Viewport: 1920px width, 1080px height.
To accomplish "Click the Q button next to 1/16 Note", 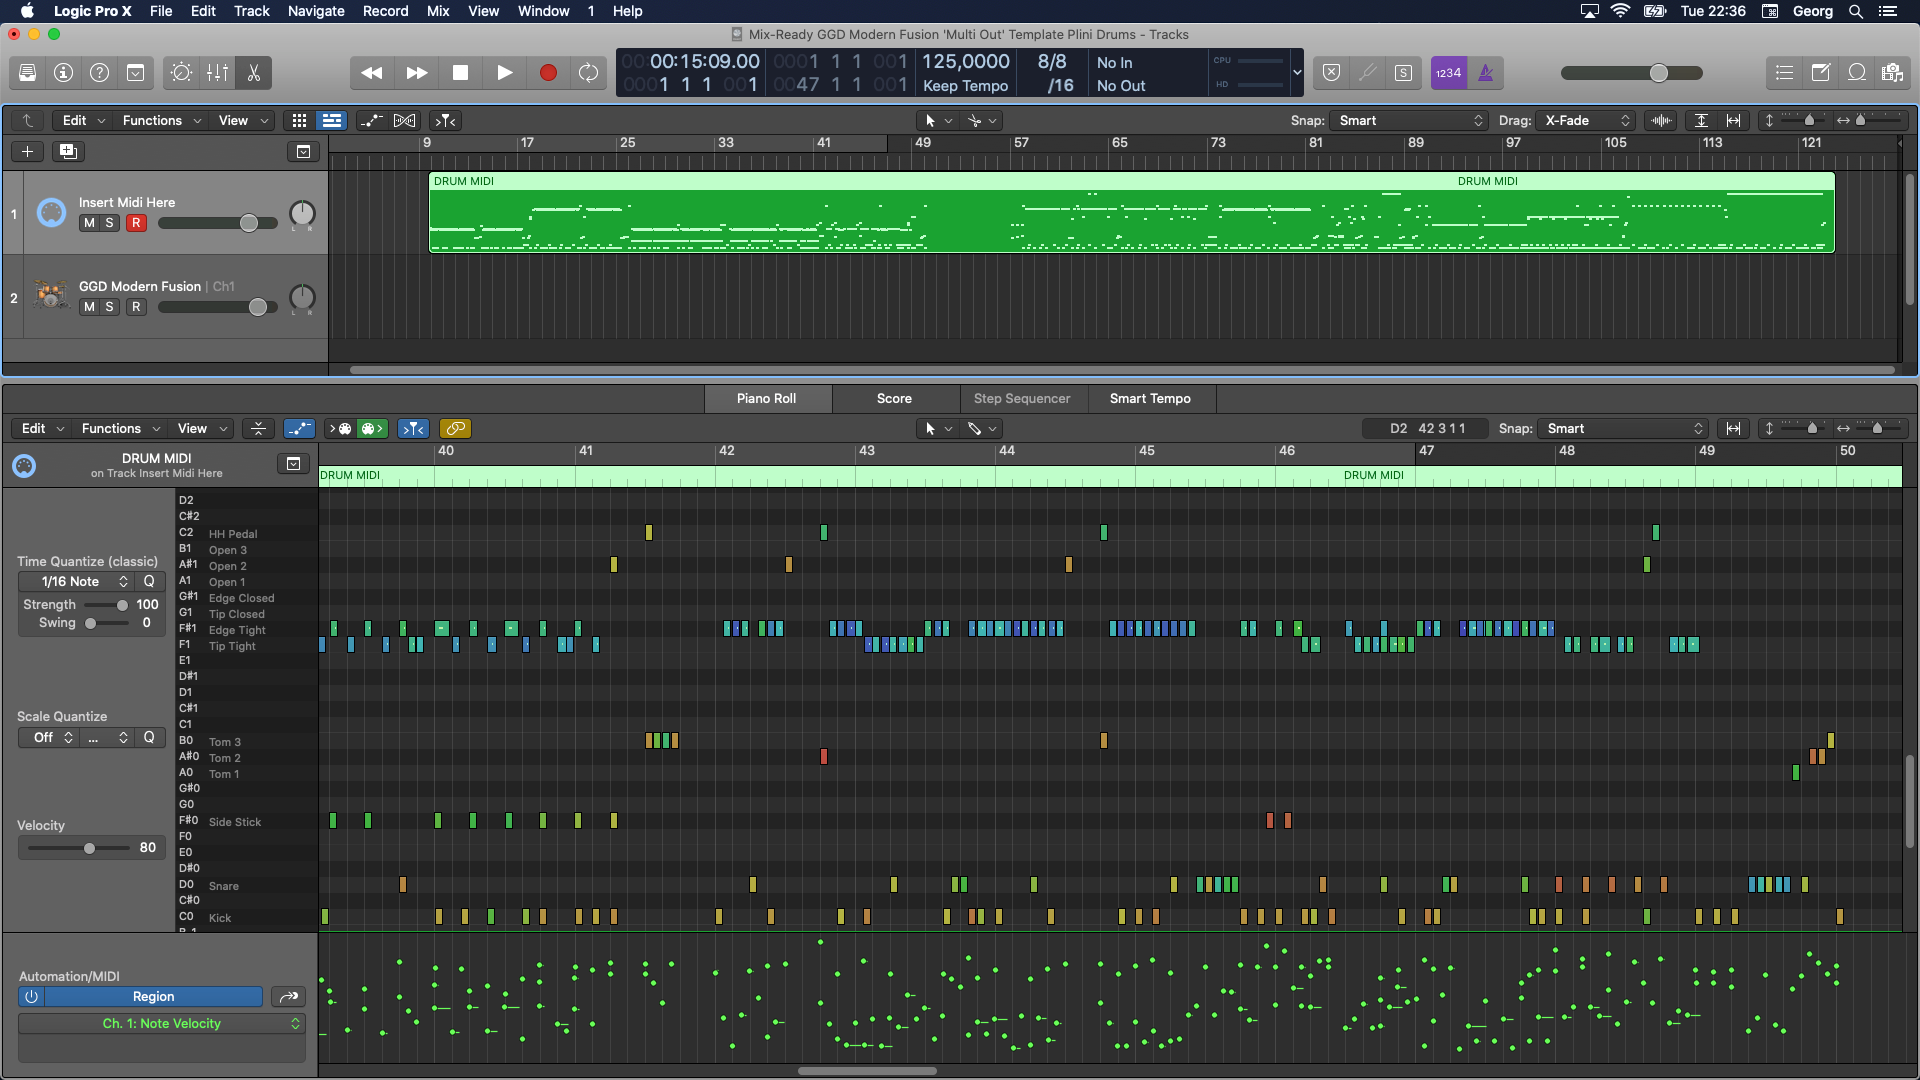I will [149, 582].
